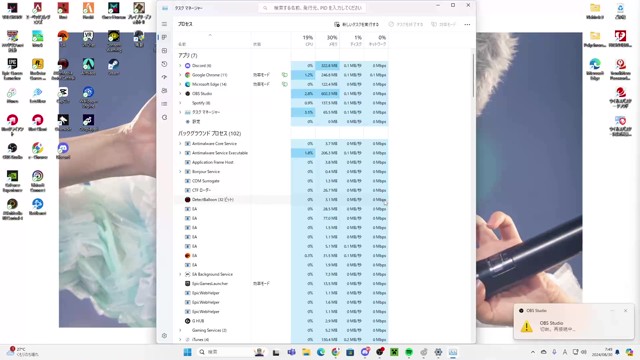This screenshot has width=640, height=360.
Task: Open the Performance page in sidebar
Action: click(x=164, y=51)
